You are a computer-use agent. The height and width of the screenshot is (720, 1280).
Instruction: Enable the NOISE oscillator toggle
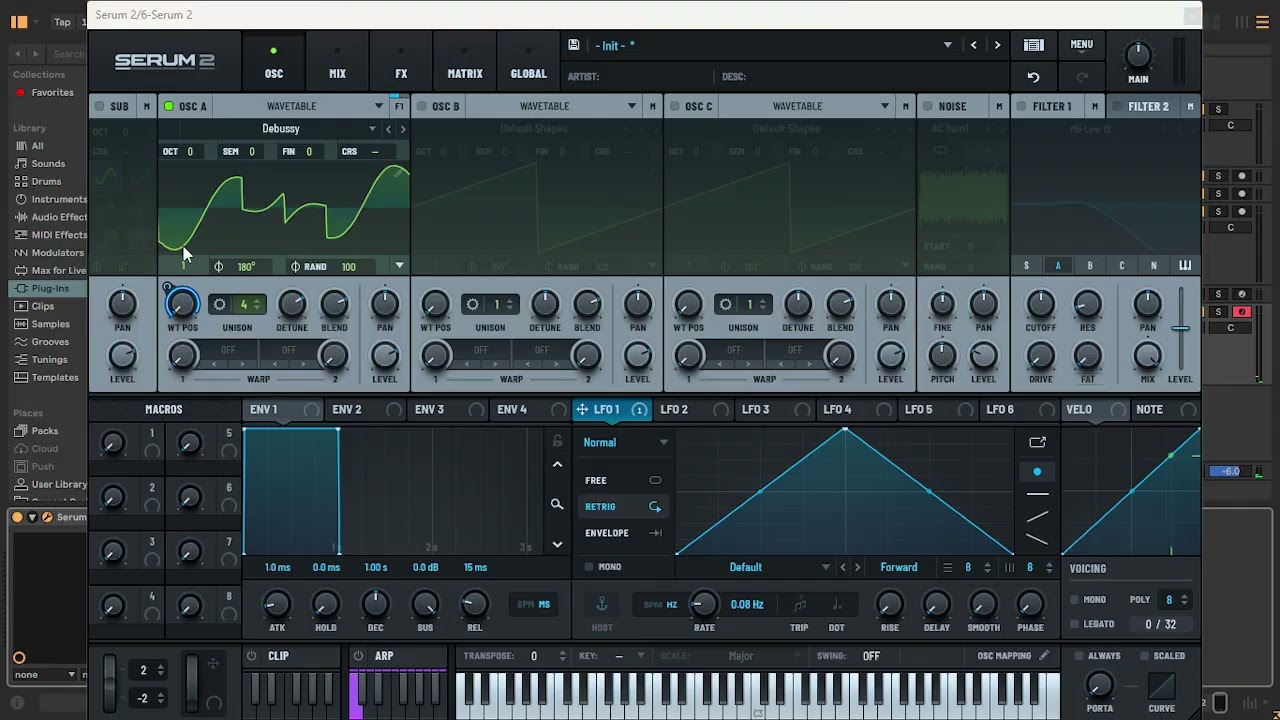coord(927,106)
